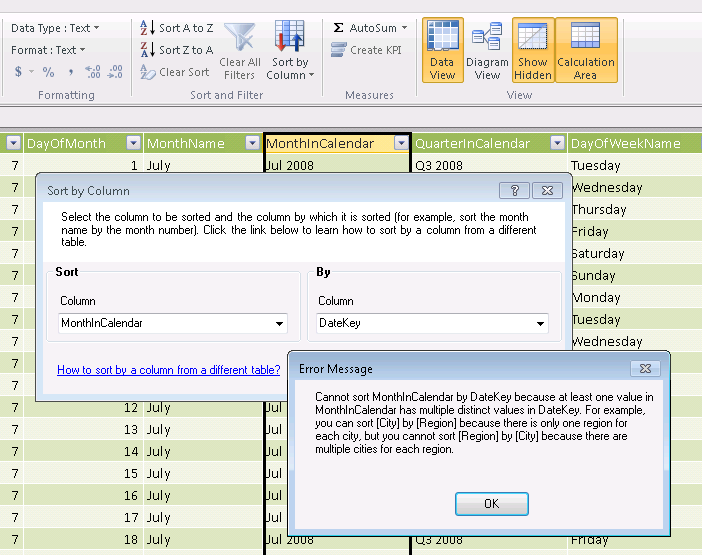Click the DayOfMonth value 15 cell
This screenshot has width=702, height=555.
coord(83,474)
